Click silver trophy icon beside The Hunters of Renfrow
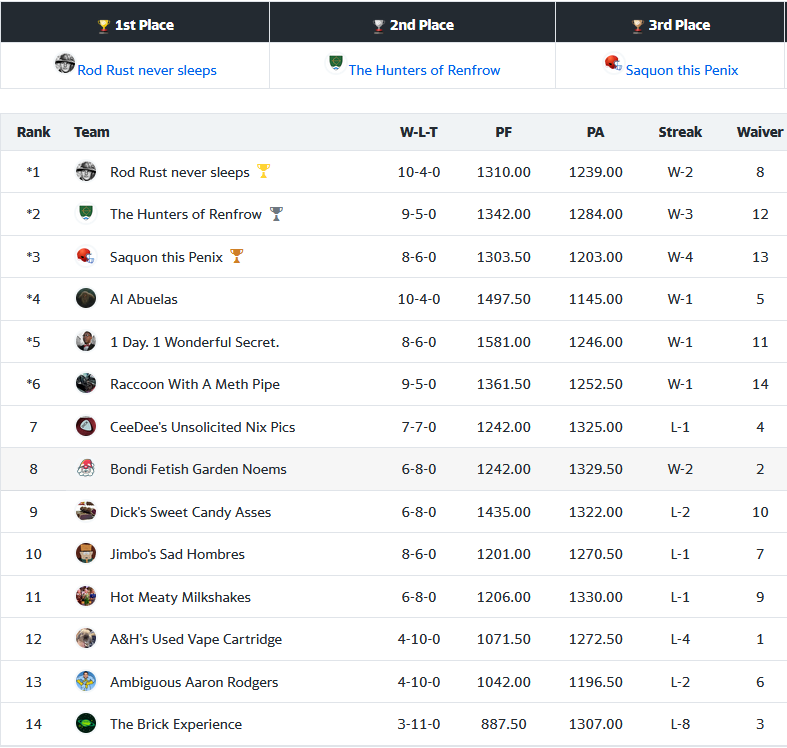The height and width of the screenshot is (748, 787). tap(276, 214)
